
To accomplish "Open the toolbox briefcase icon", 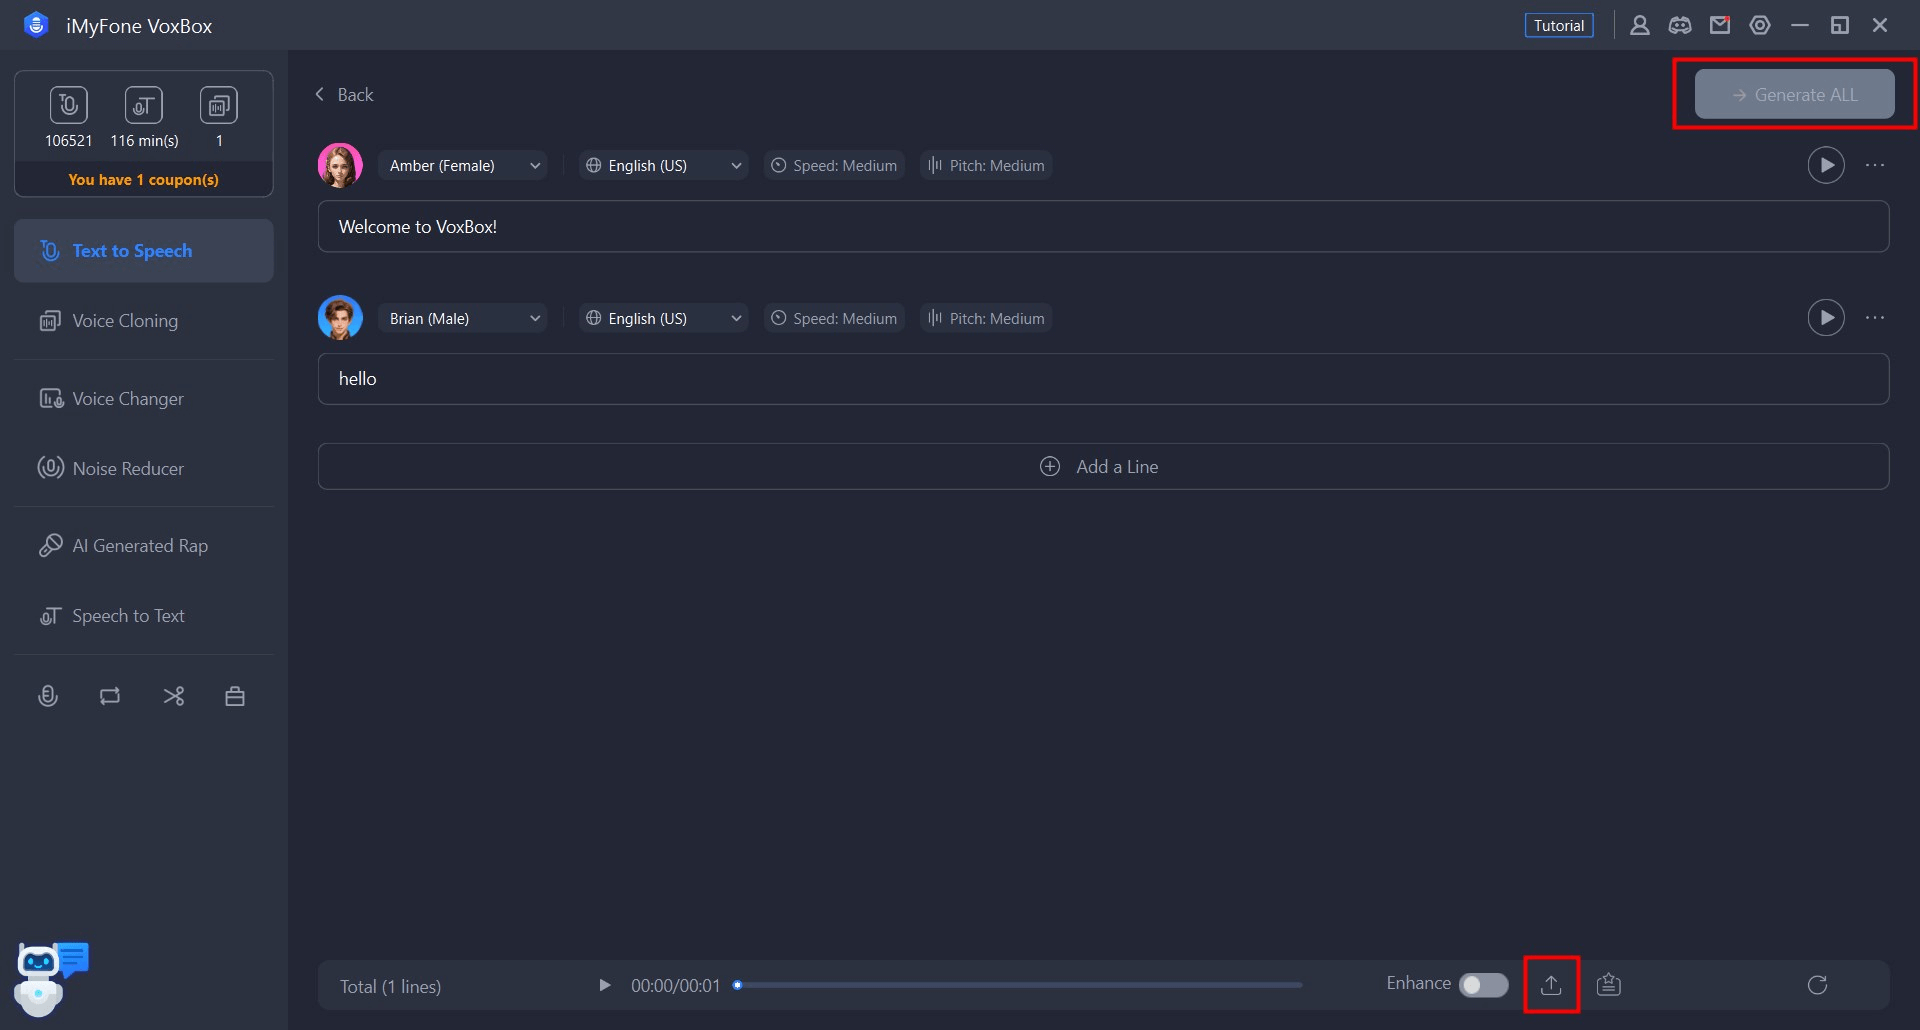I will (235, 696).
